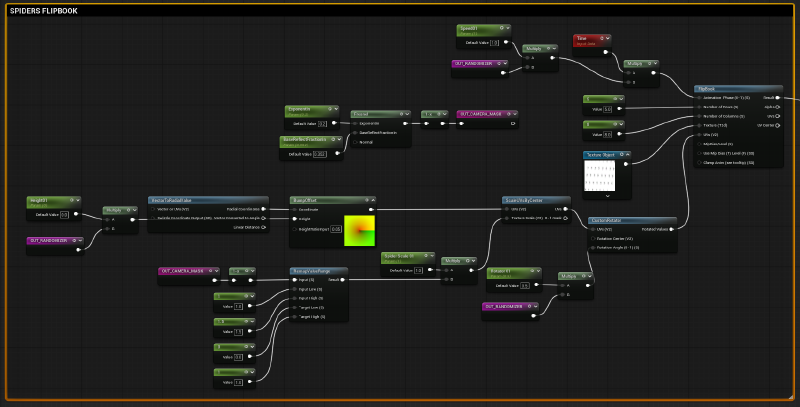This screenshot has height=407, width=800.
Task: Click the CustomRotator Rotated Values output pin
Action: tap(673, 229)
